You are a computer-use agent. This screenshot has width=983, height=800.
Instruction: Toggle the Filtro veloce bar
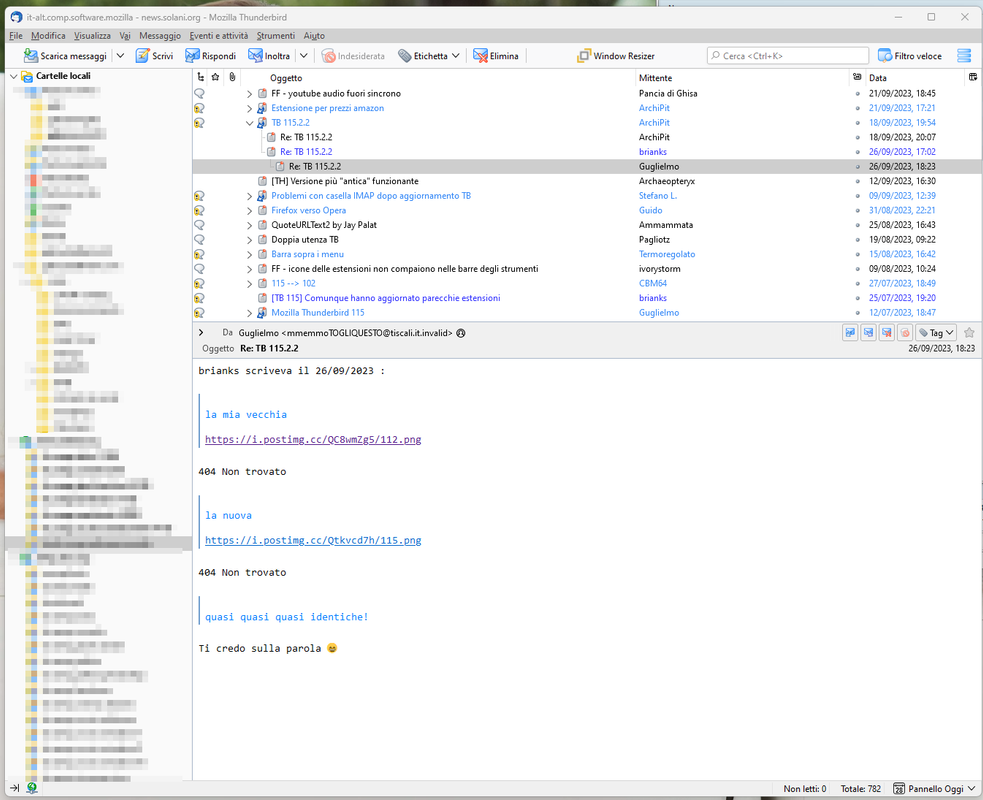pyautogui.click(x=910, y=56)
